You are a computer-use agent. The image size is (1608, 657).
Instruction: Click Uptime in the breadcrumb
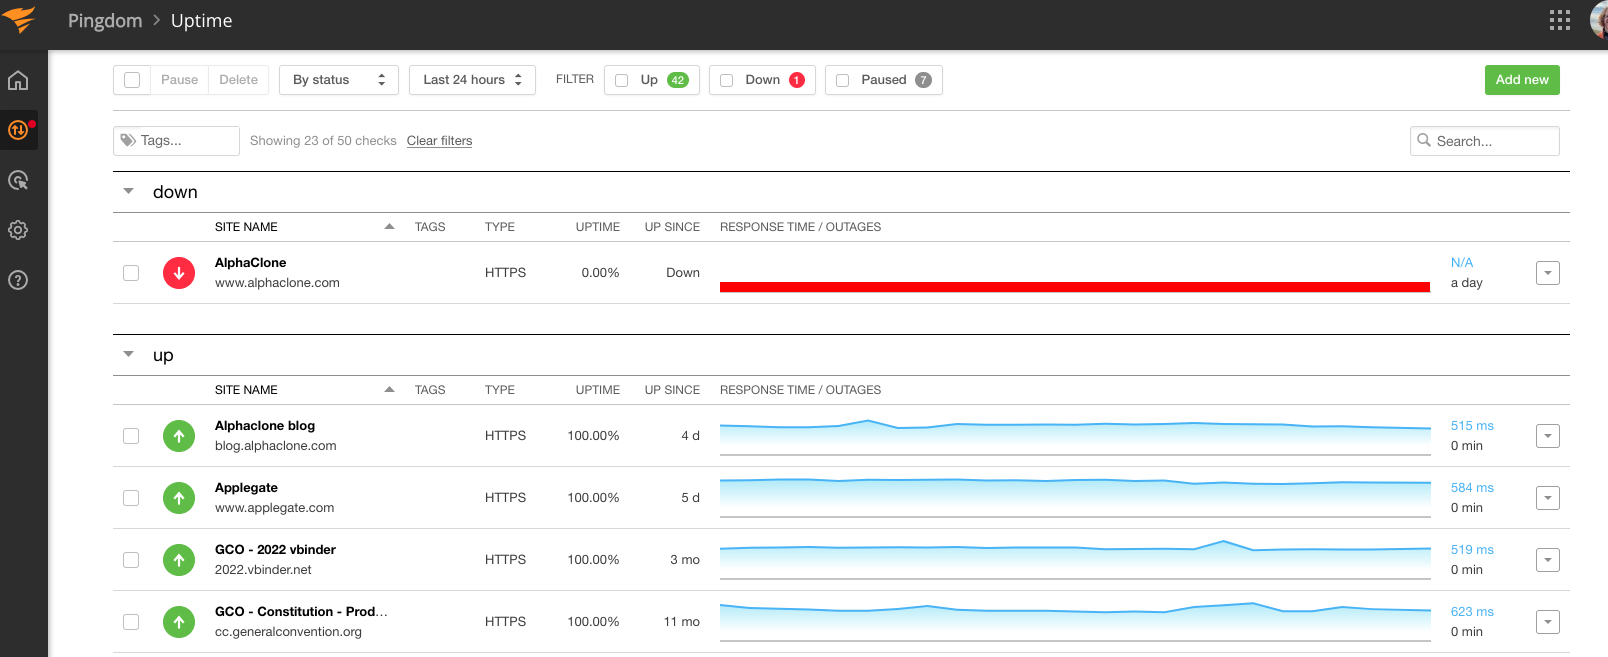[x=202, y=21]
